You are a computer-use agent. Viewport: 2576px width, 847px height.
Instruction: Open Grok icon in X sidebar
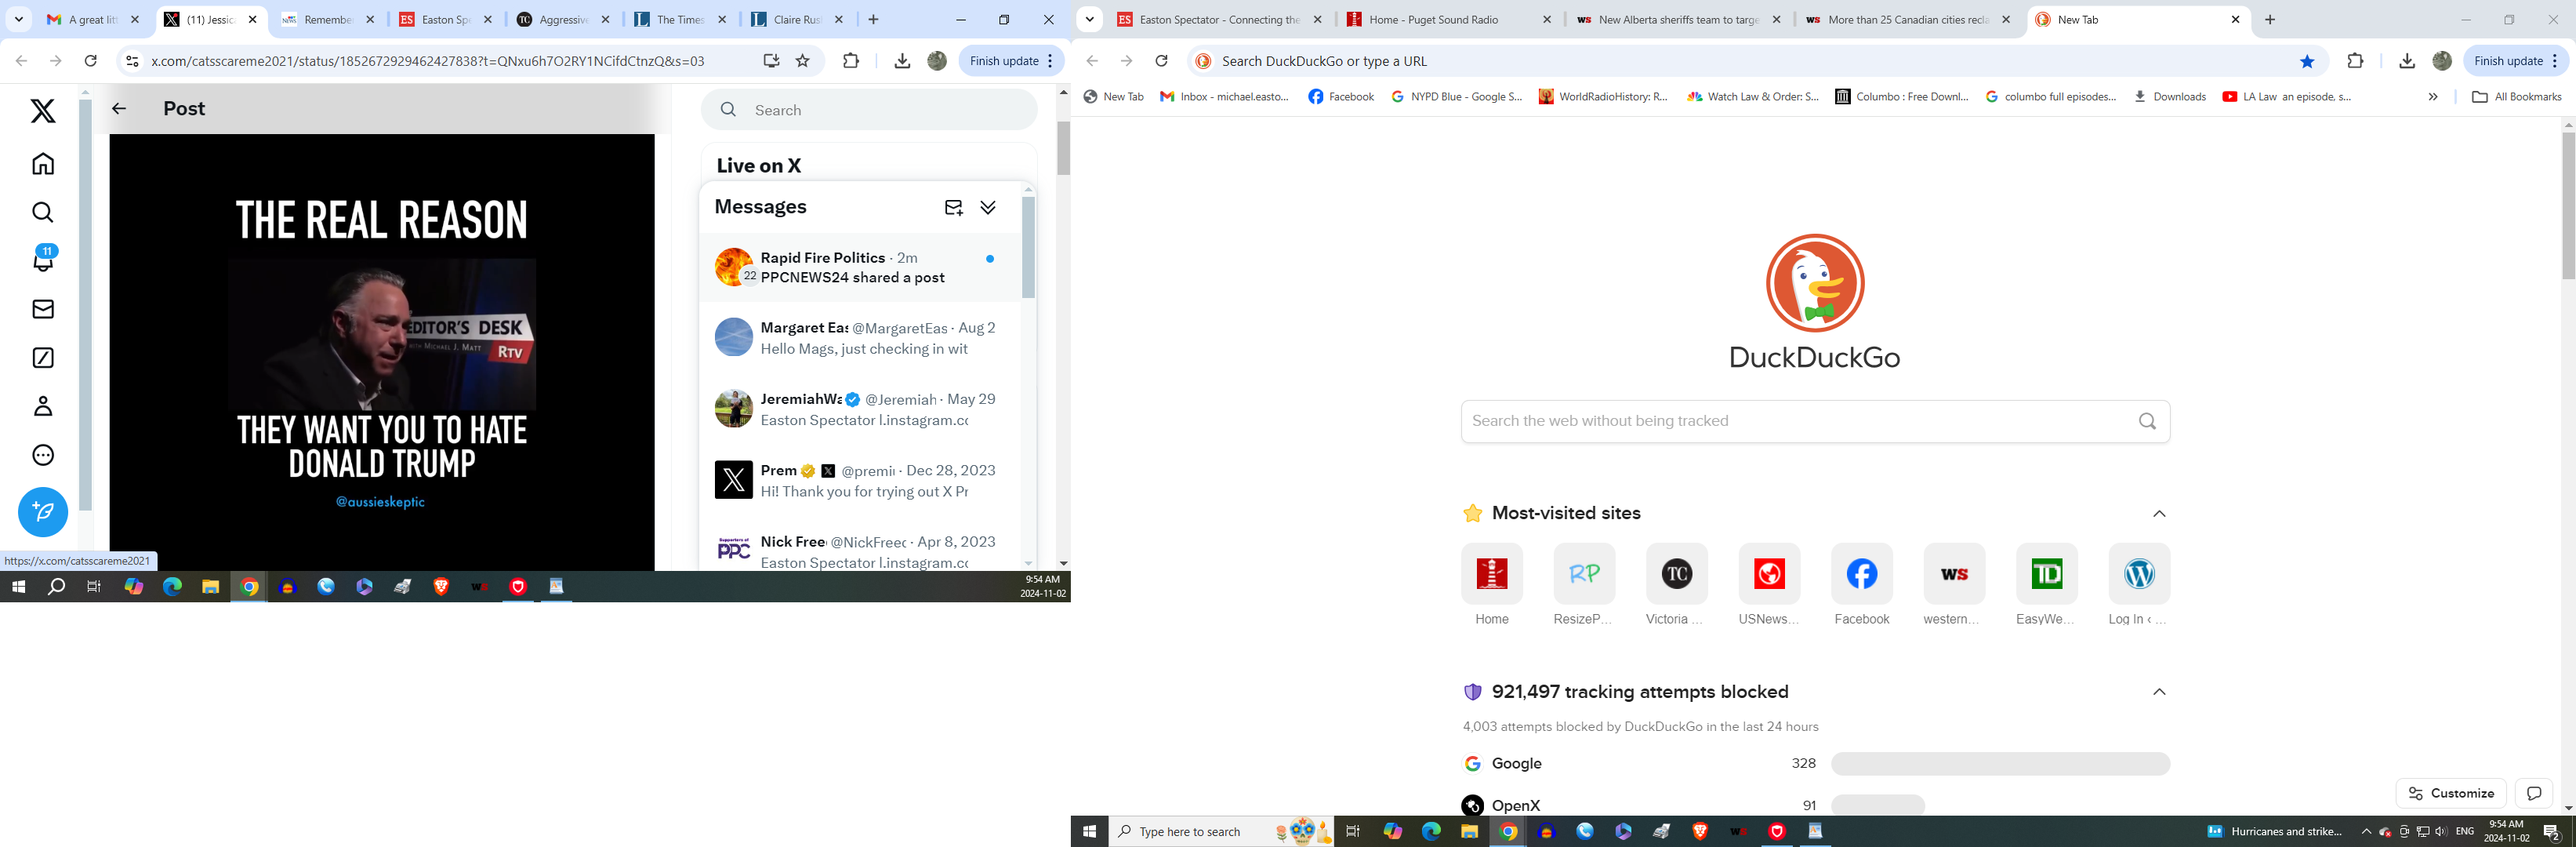[x=43, y=358]
